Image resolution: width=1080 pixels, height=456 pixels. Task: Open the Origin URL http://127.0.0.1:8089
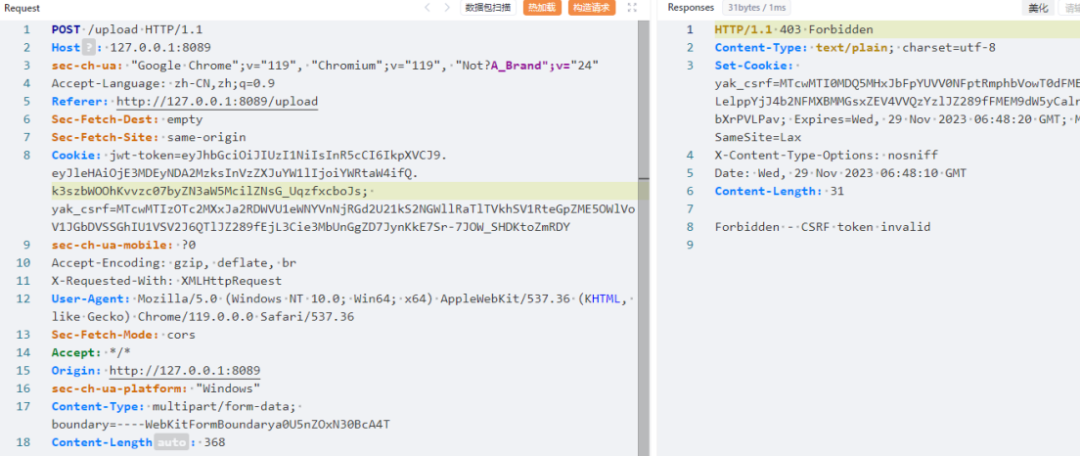185,370
